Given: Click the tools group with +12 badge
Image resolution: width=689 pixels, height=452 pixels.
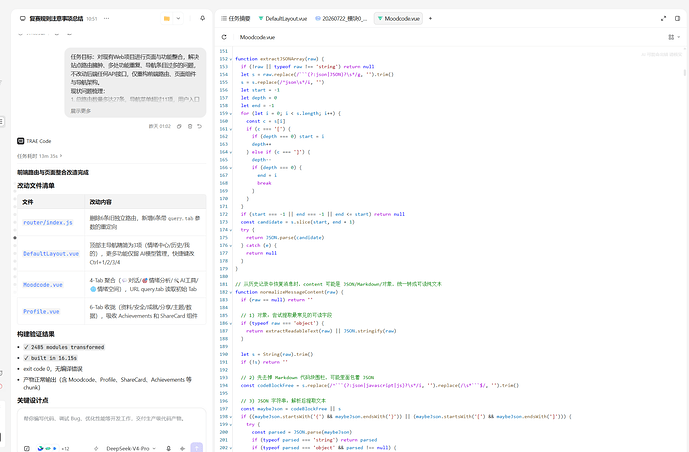Looking at the screenshot, I should point(54,448).
